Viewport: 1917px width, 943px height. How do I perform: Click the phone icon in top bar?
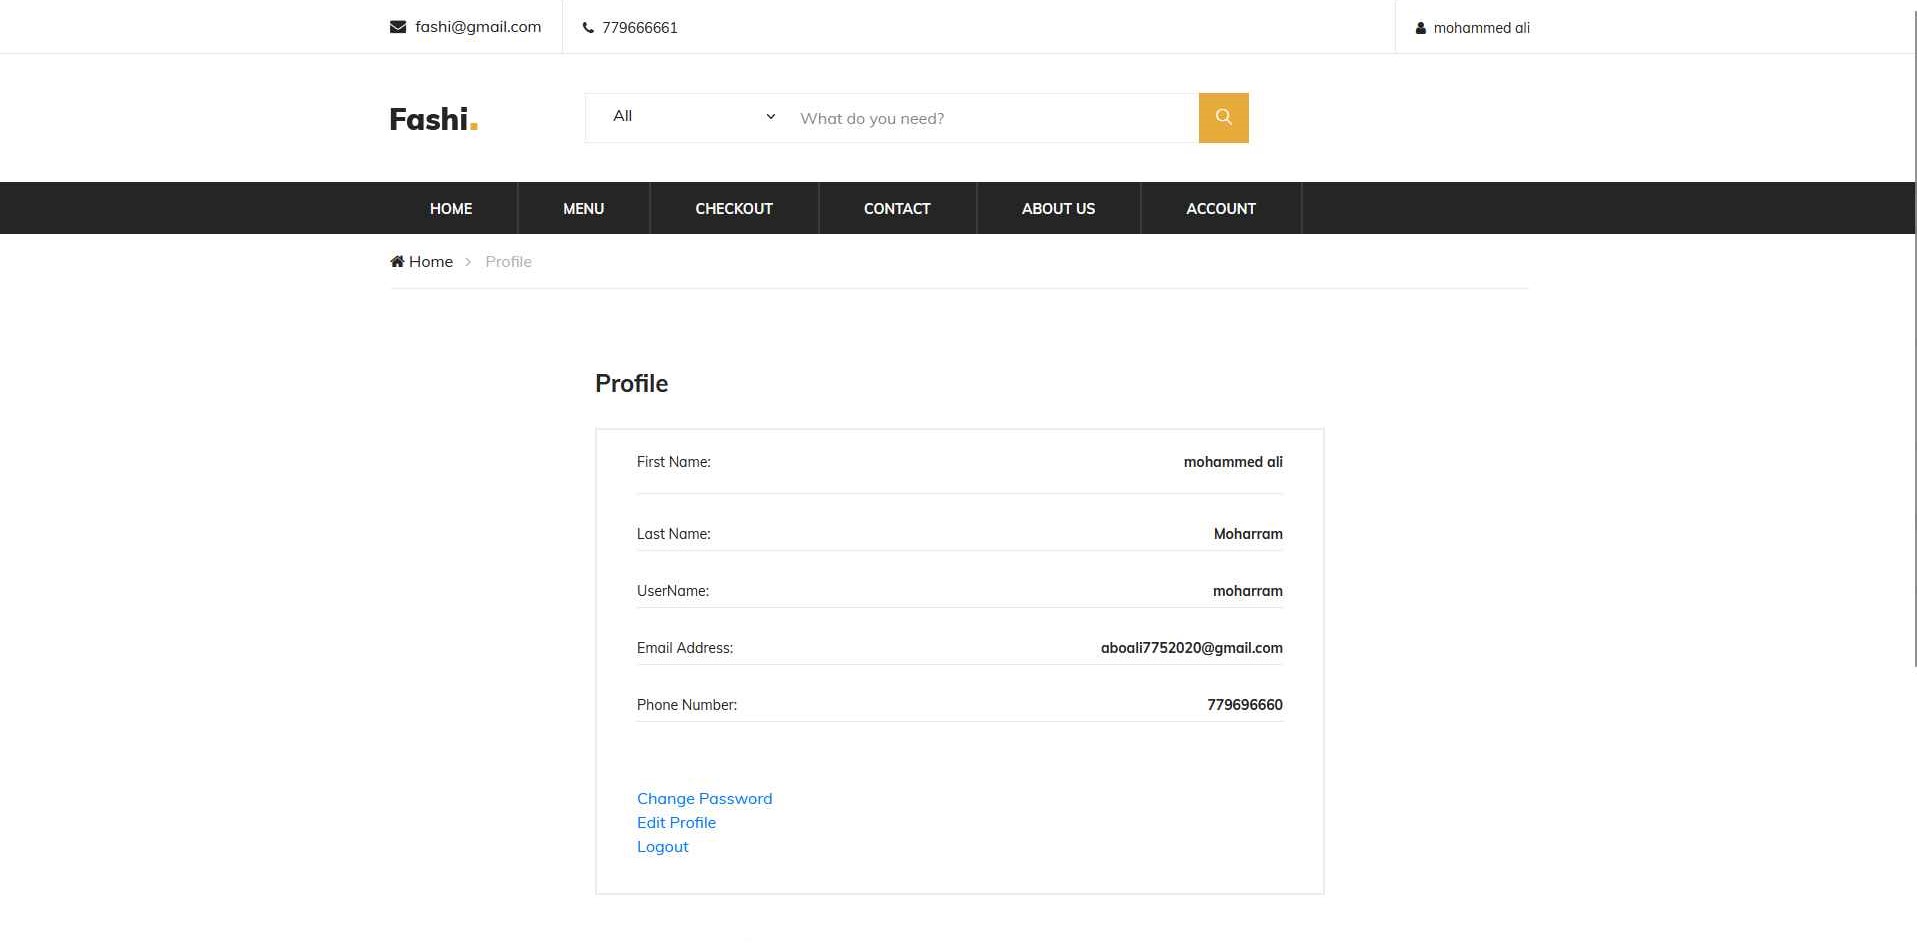[588, 28]
